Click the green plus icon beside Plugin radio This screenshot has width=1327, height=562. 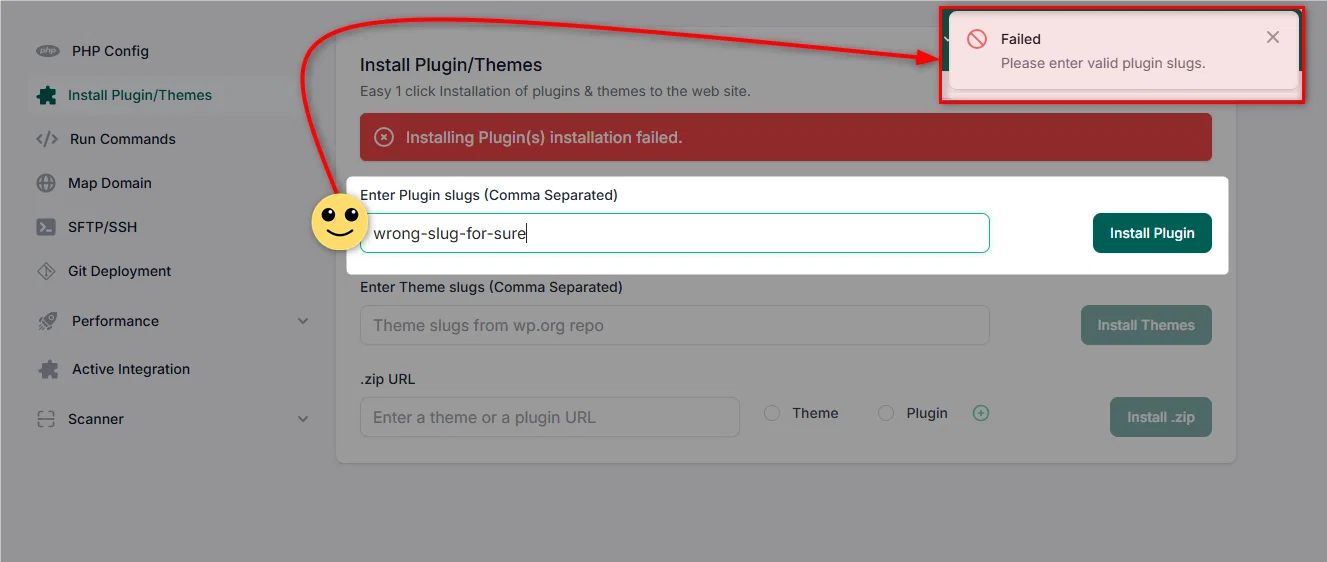981,413
